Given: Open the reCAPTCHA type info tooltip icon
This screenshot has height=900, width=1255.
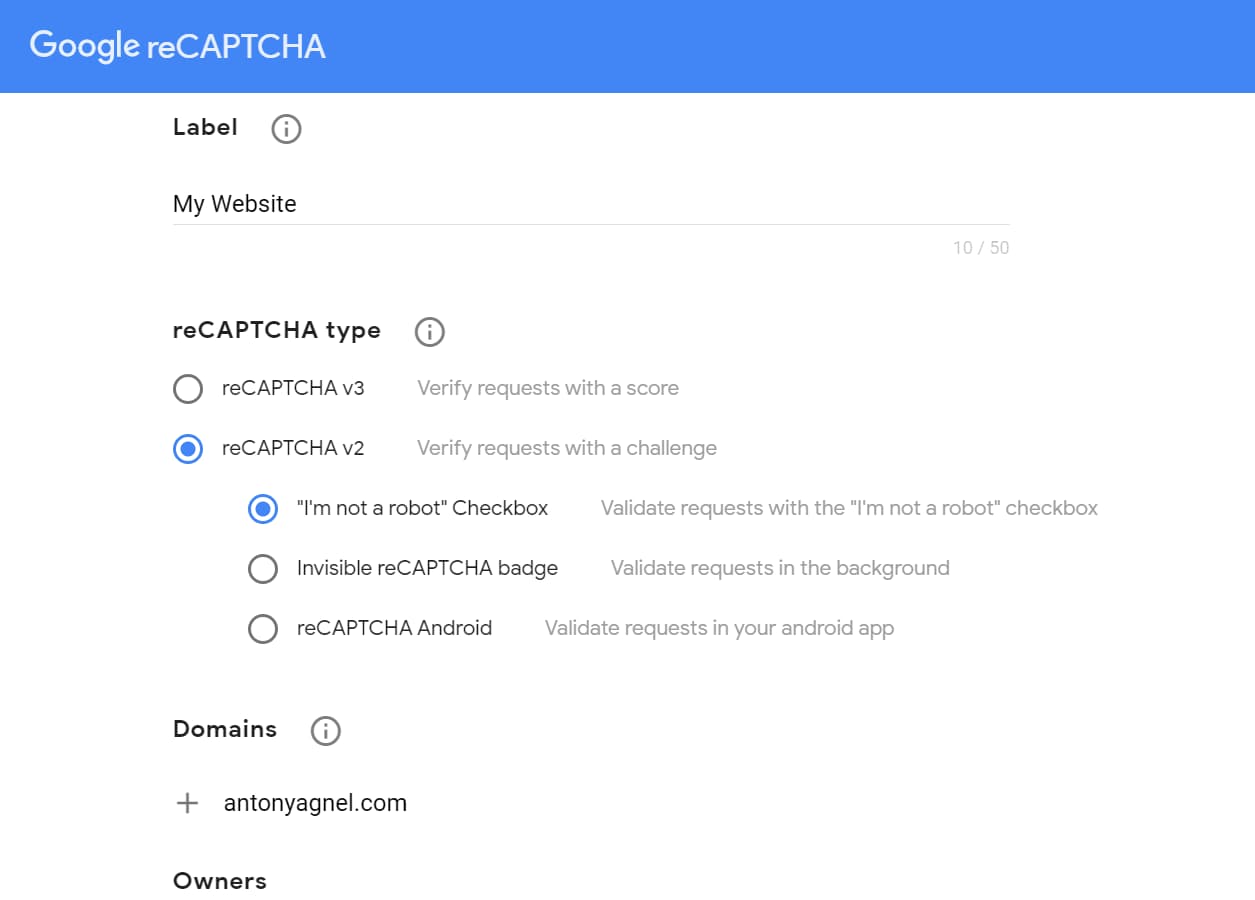Looking at the screenshot, I should pyautogui.click(x=429, y=331).
